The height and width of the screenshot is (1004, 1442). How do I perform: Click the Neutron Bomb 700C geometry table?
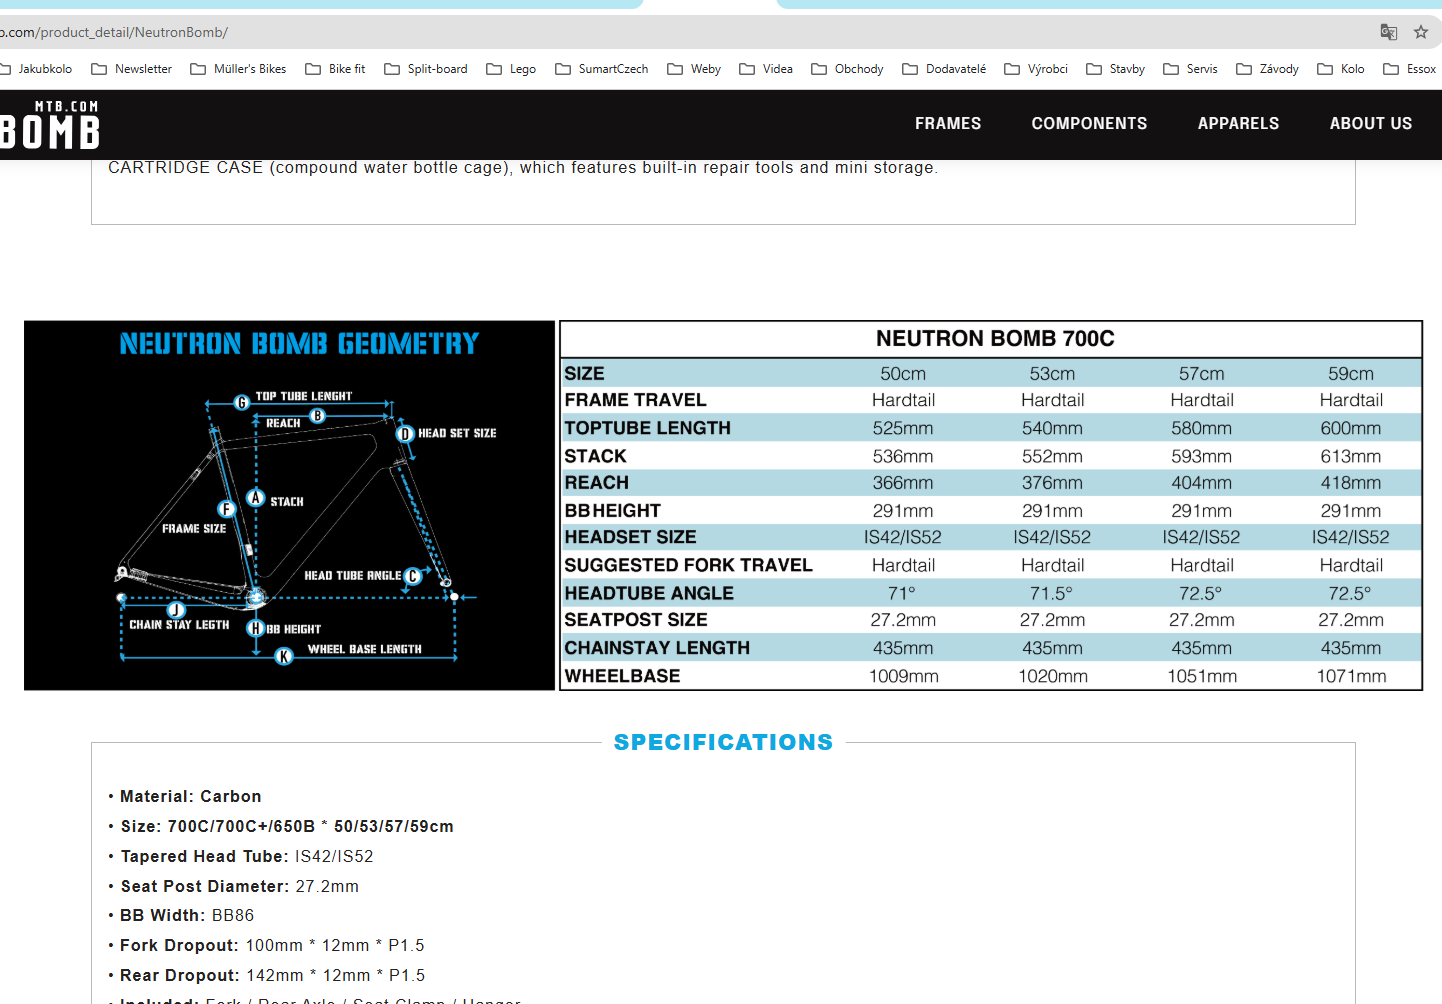(x=991, y=505)
